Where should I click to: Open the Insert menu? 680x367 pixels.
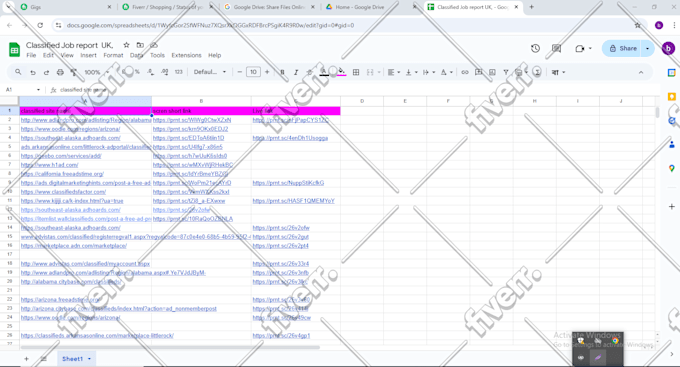point(88,55)
